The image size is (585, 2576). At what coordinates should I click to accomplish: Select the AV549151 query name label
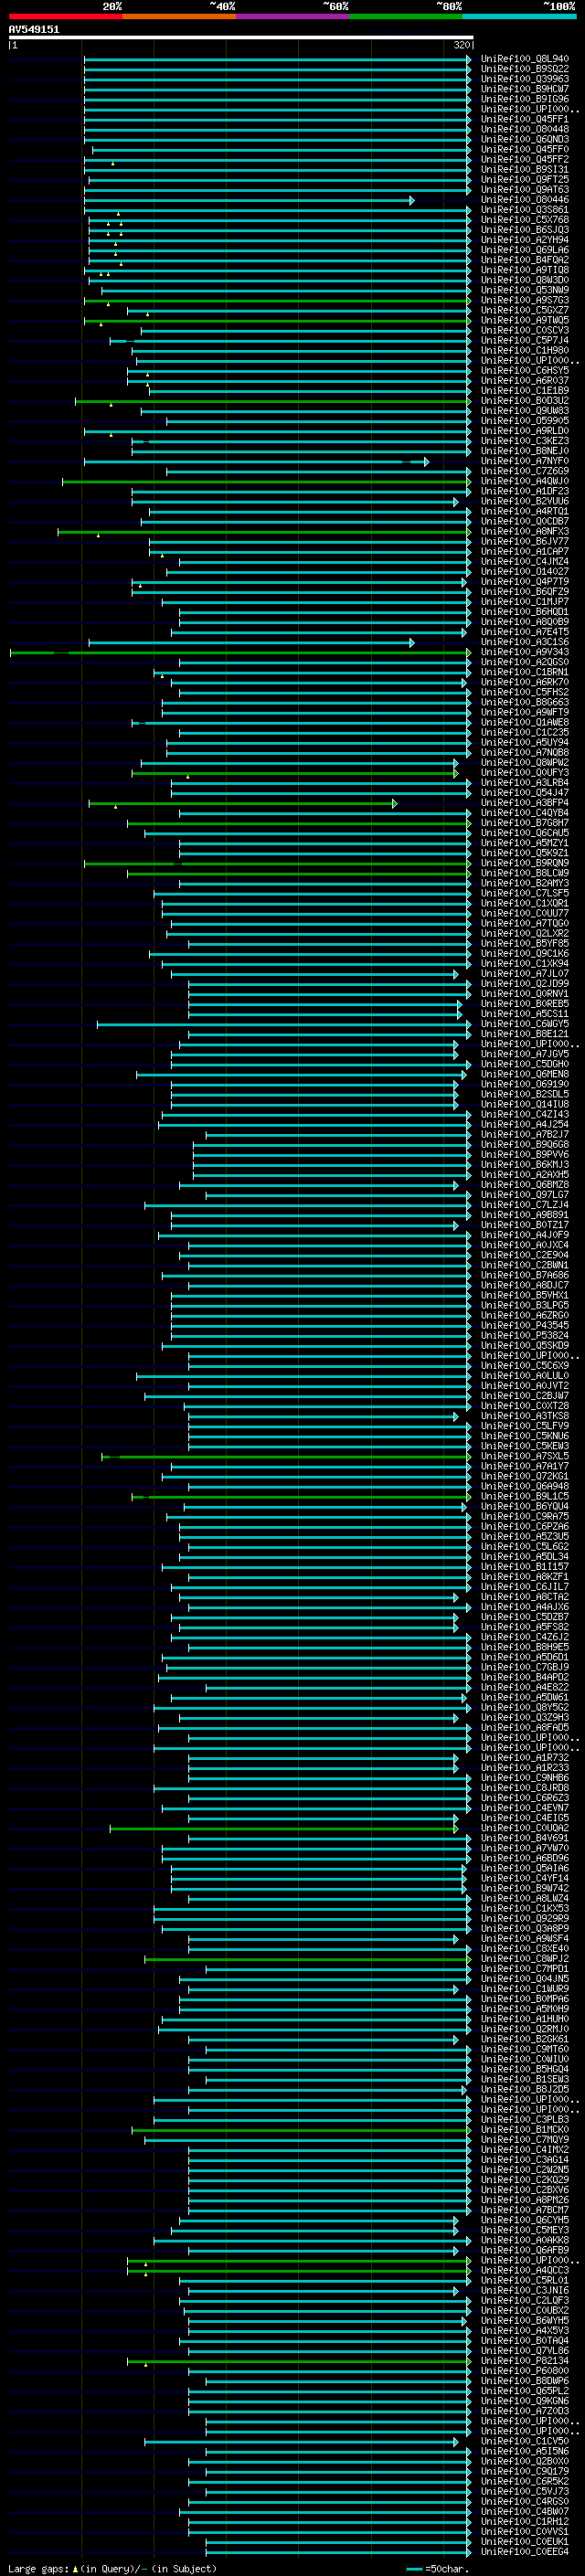(34, 29)
